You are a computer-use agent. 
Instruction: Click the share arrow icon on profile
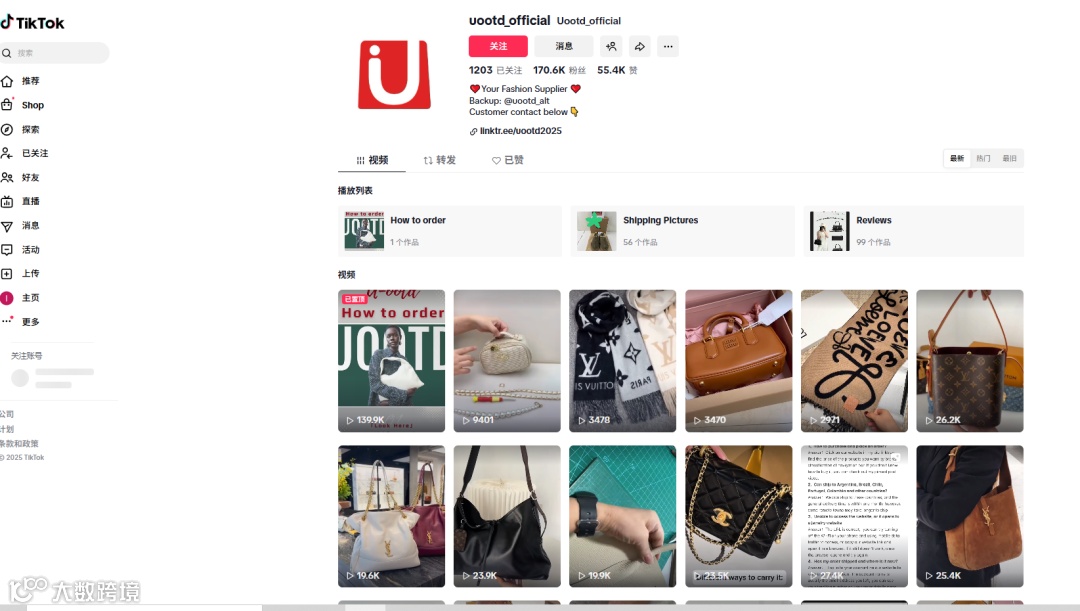(639, 46)
